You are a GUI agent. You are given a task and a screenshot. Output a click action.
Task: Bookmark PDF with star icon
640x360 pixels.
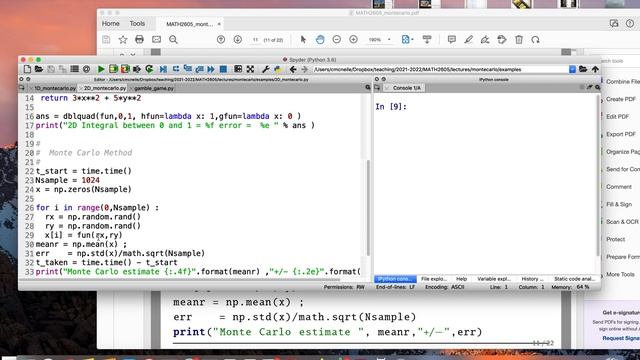123,40
